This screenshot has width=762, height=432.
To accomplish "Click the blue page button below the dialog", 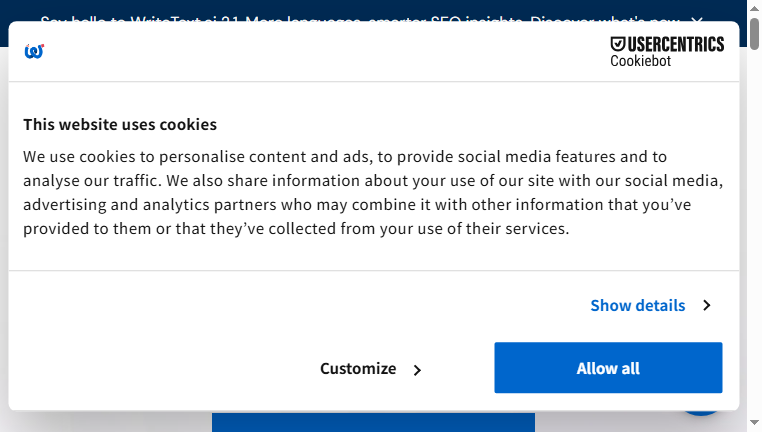I will [x=373, y=422].
